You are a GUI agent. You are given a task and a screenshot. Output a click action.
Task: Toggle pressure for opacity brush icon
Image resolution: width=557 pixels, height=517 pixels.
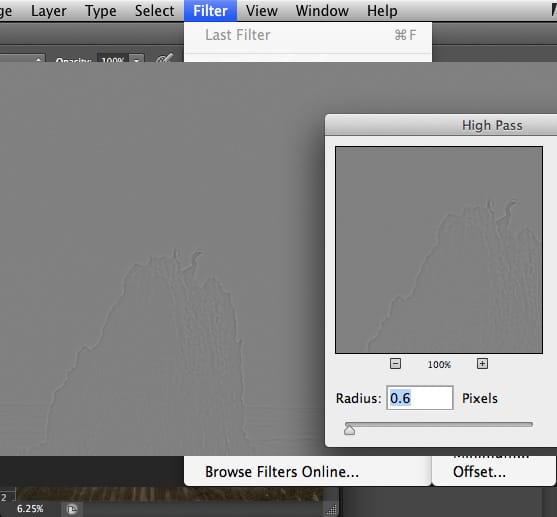164,59
